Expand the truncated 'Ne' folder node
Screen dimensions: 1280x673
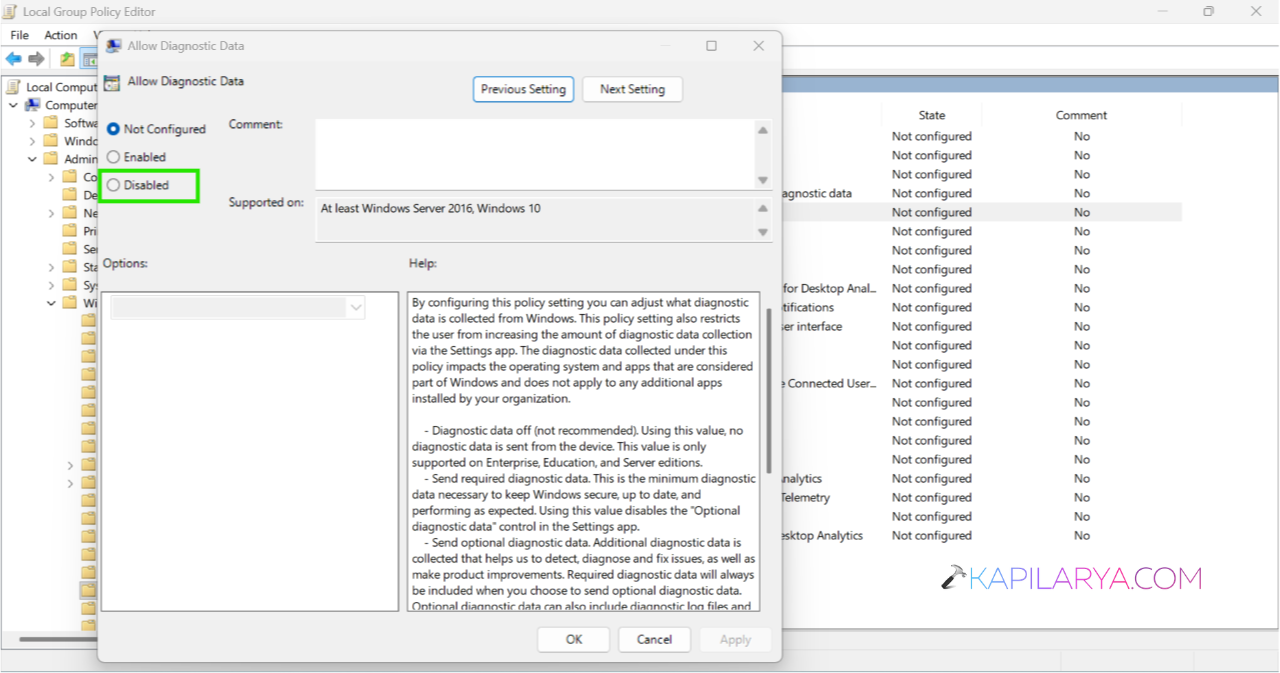tap(51, 213)
